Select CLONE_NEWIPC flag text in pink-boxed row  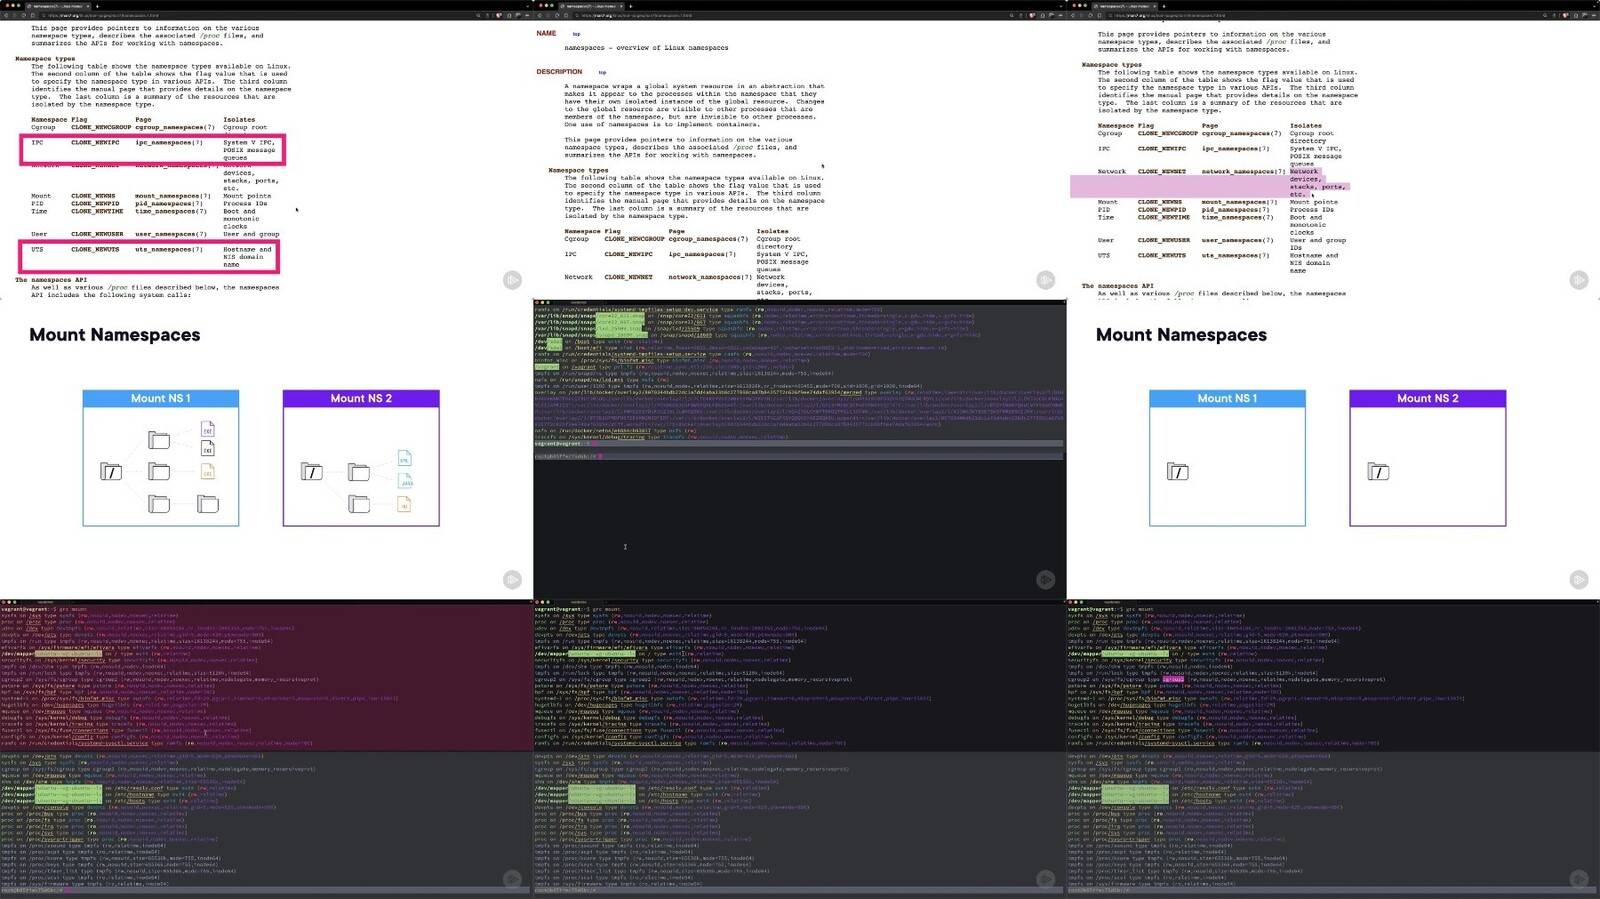[x=95, y=142]
